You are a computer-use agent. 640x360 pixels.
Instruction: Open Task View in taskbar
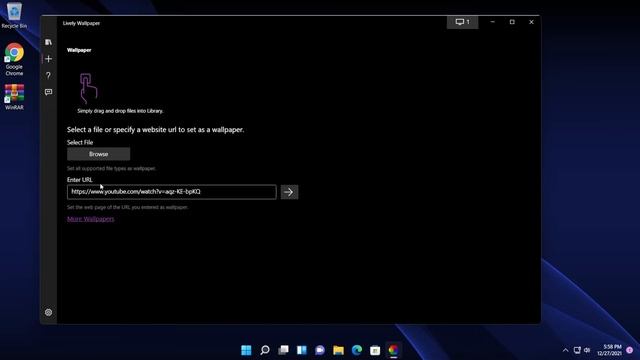click(283, 350)
